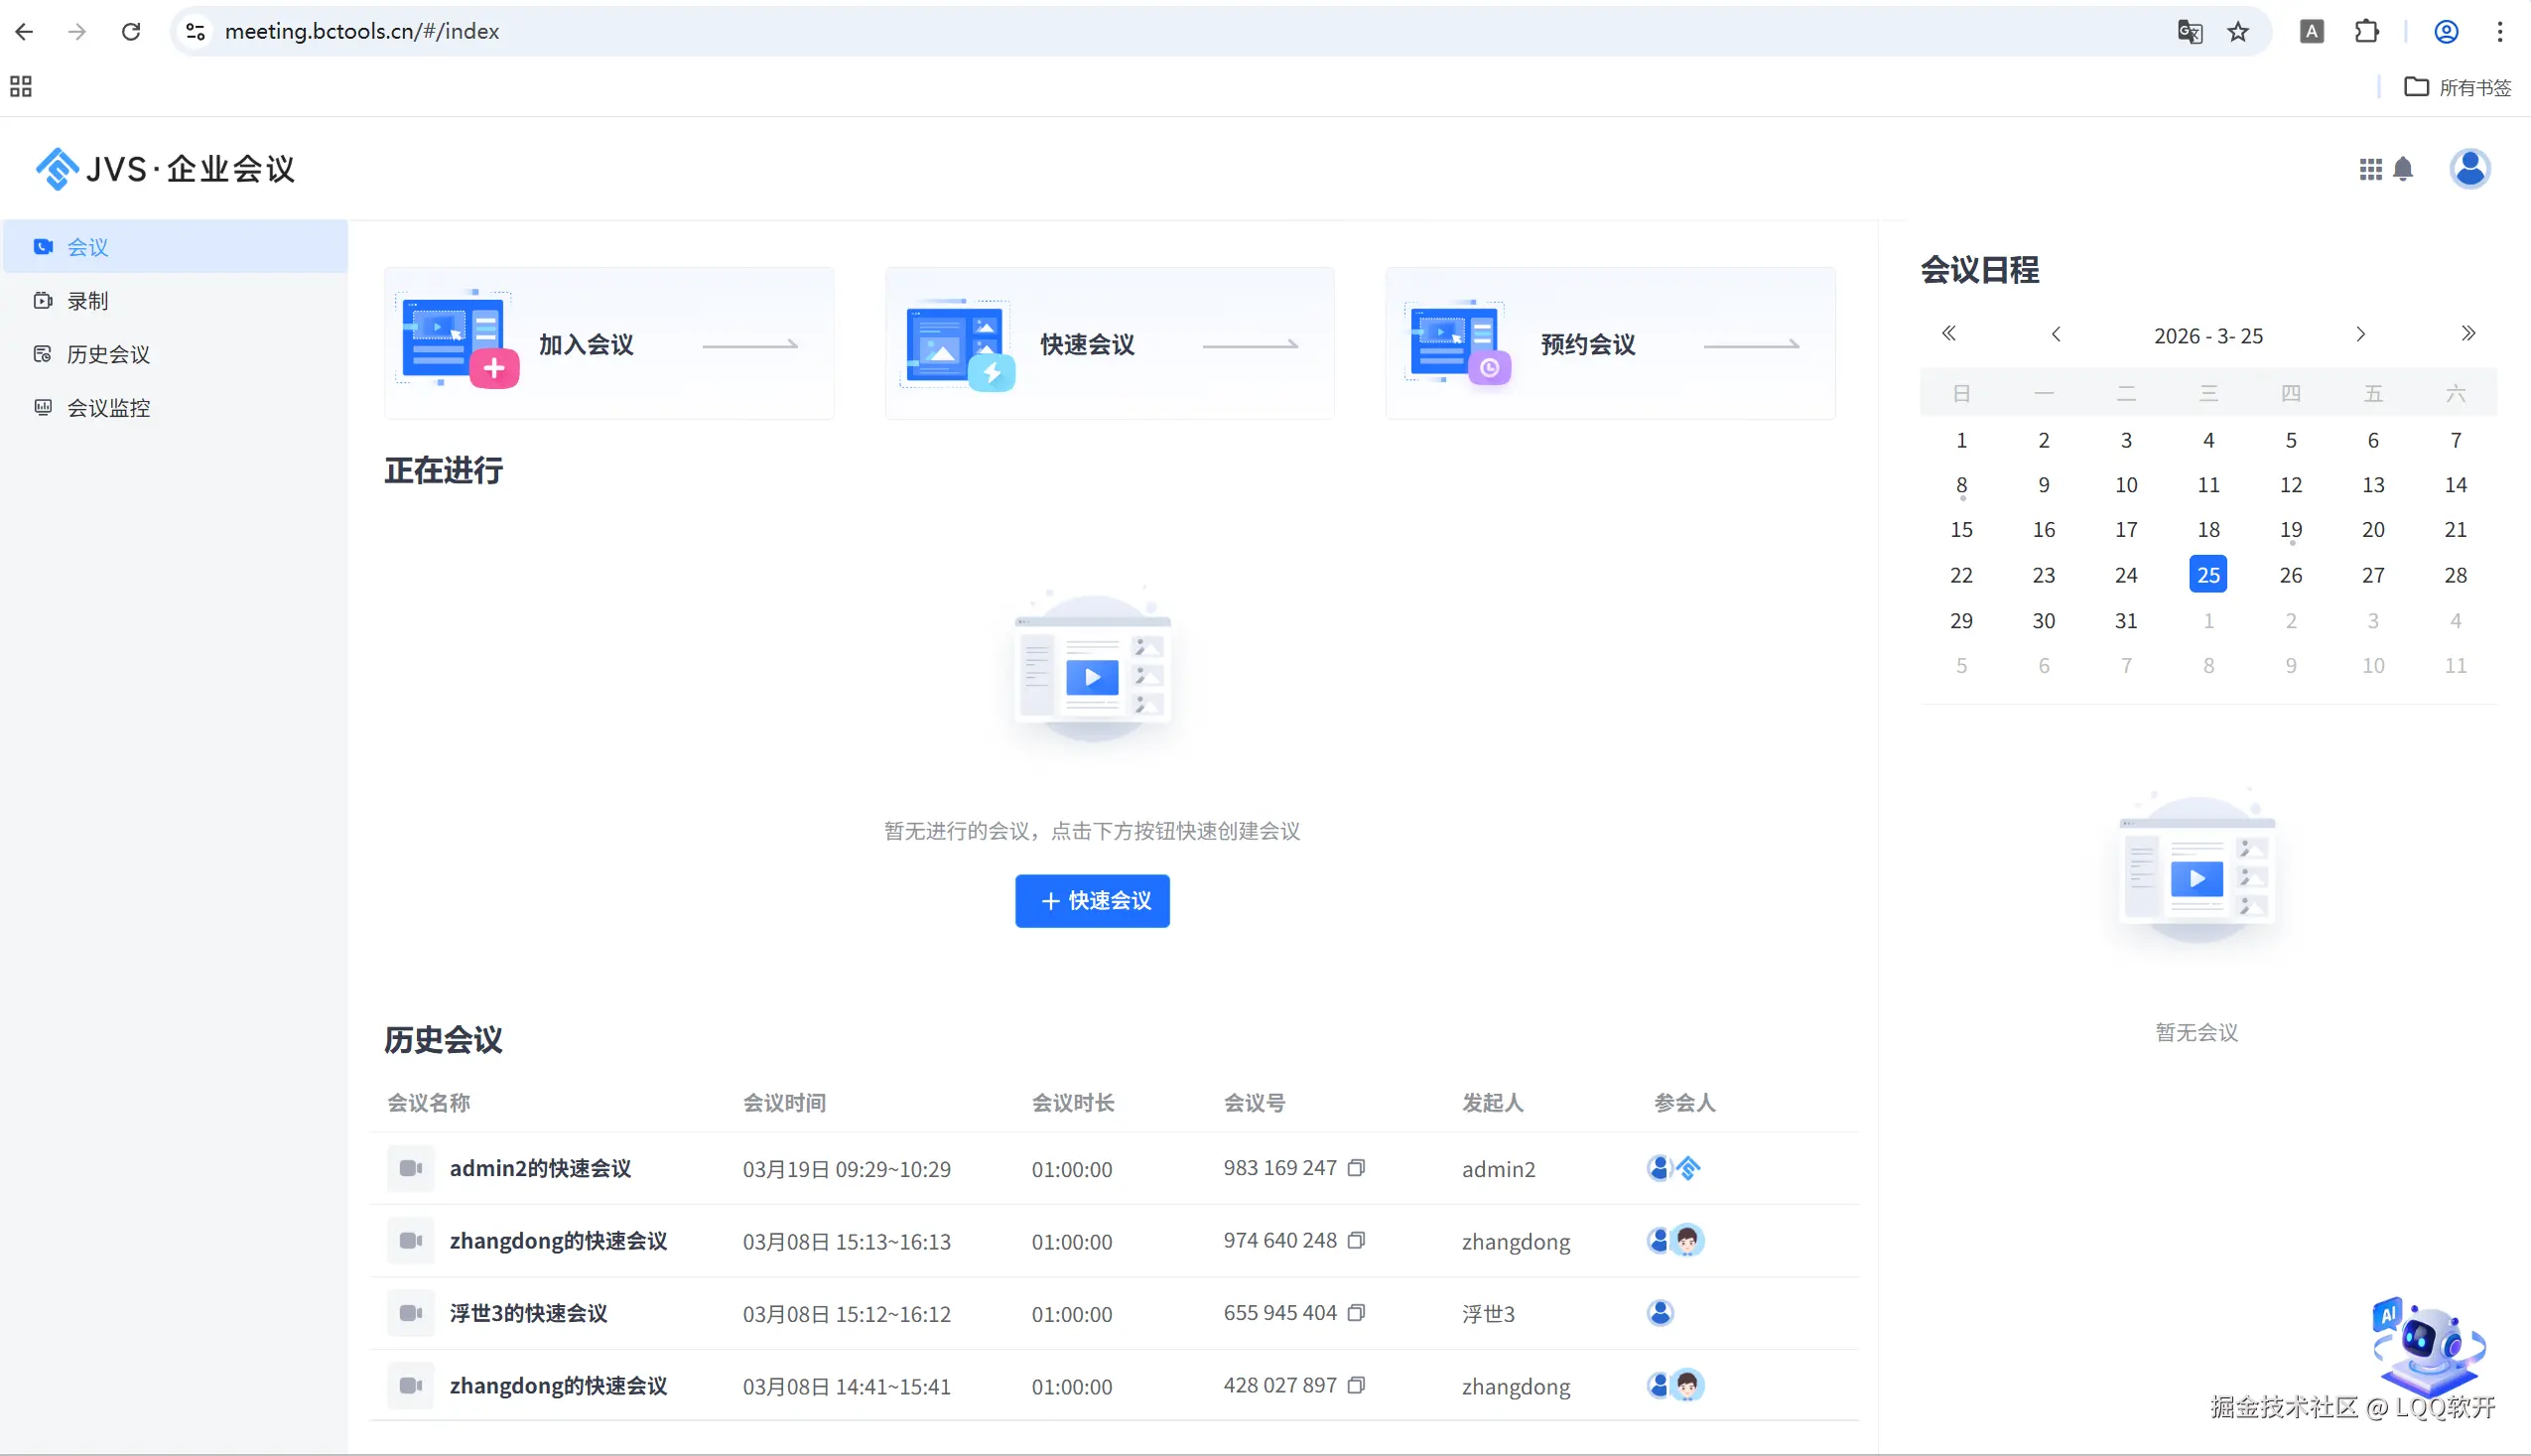Select day 19 in the calendar

[2290, 530]
